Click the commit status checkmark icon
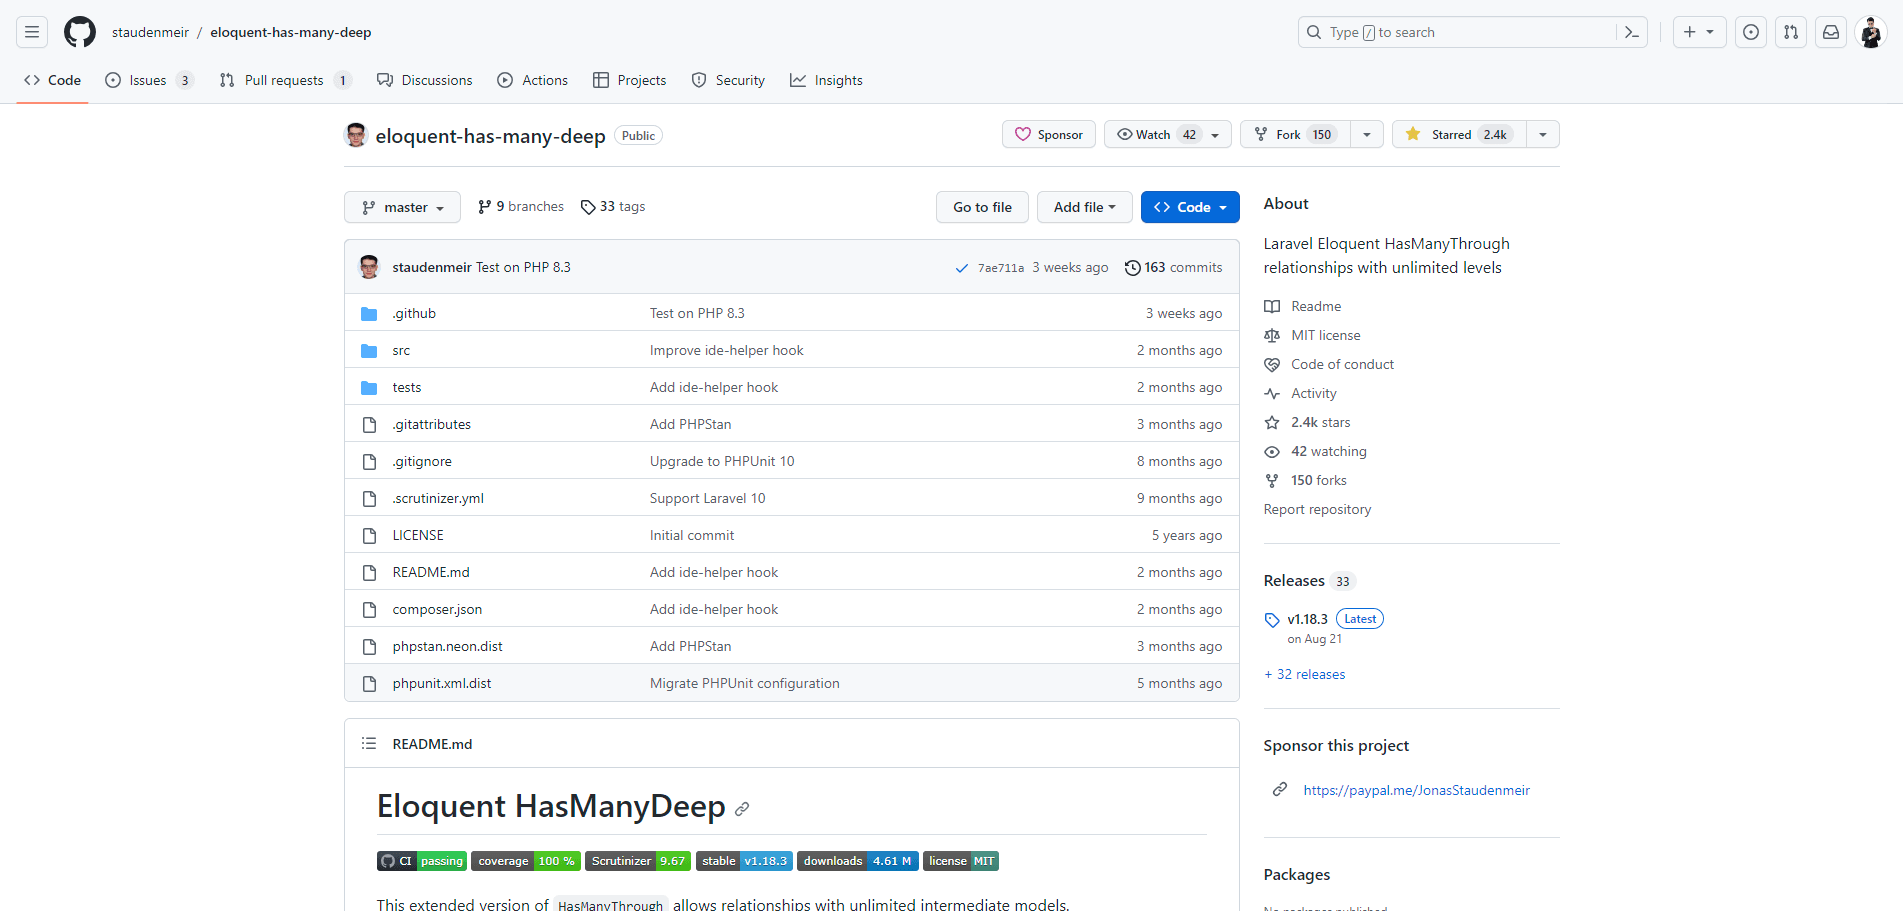This screenshot has height=911, width=1903. point(962,268)
